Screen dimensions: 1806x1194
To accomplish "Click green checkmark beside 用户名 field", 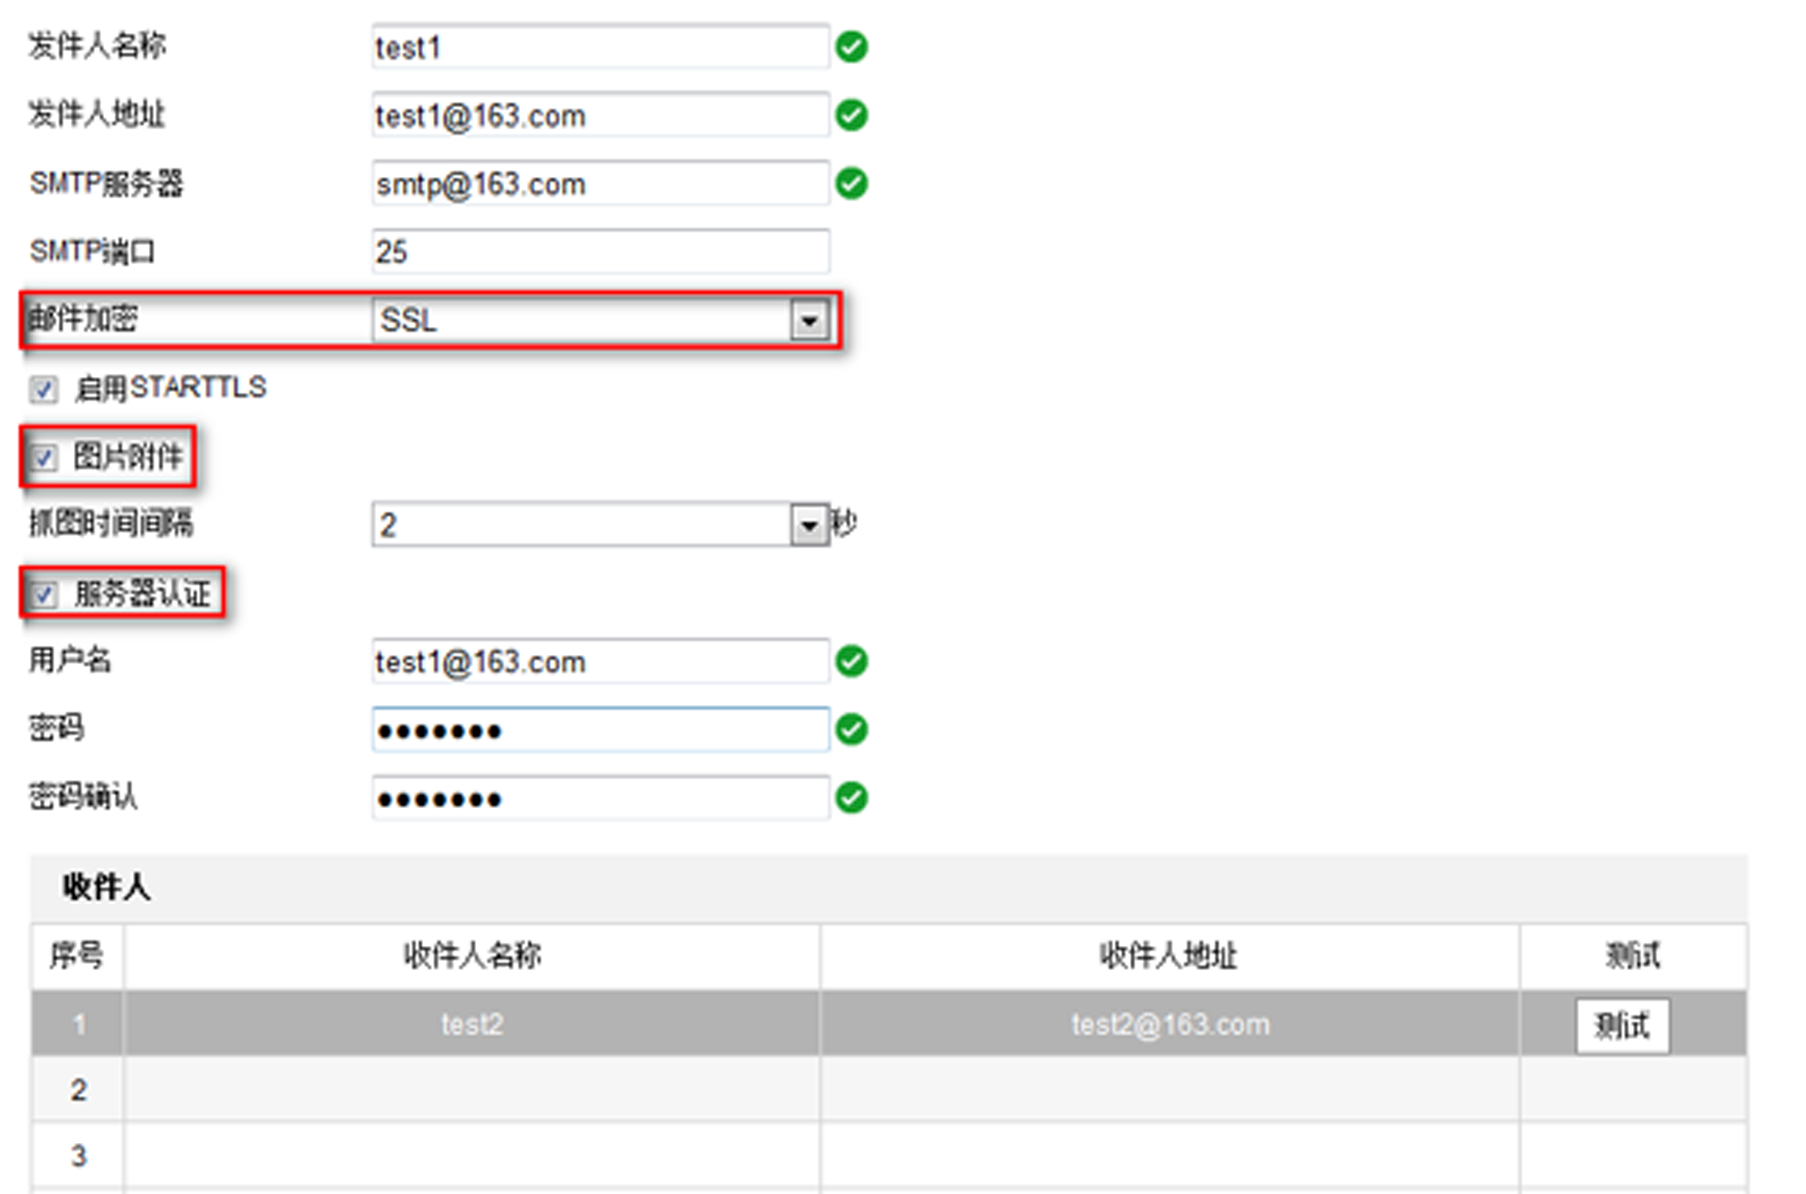I will (x=851, y=662).
